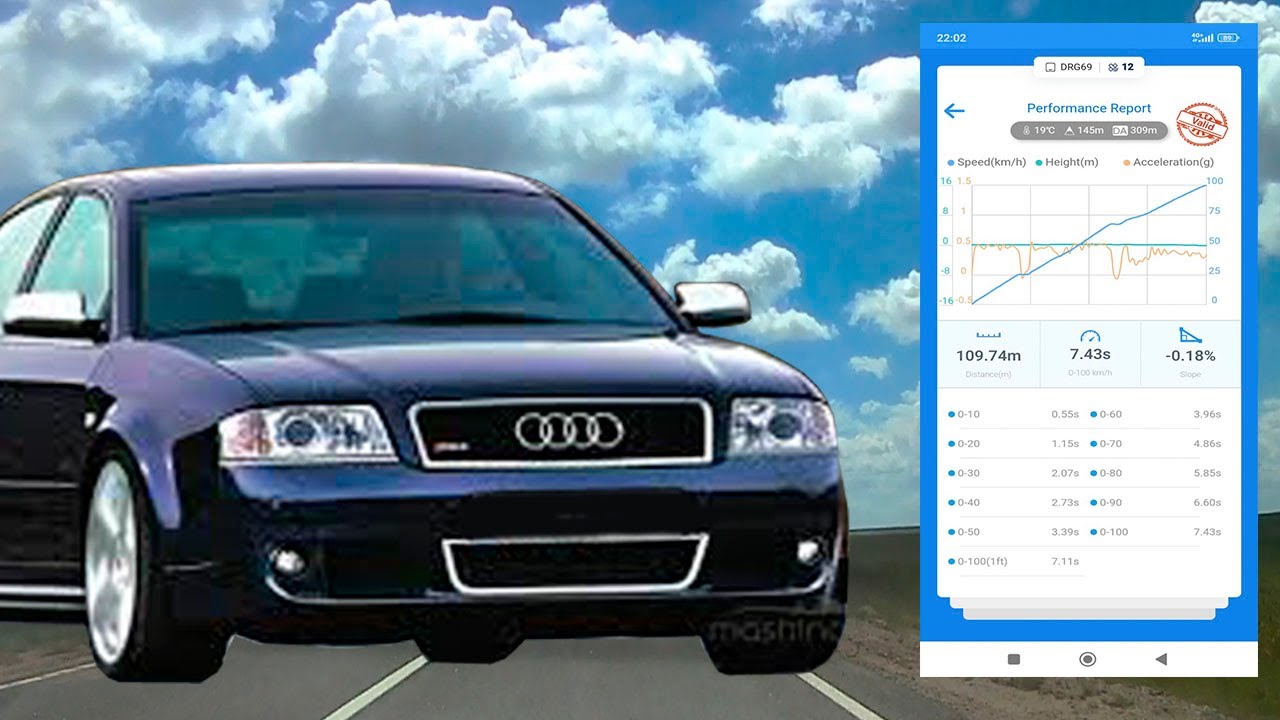Tap the Android recent apps square
1280x720 pixels.
coord(1014,659)
